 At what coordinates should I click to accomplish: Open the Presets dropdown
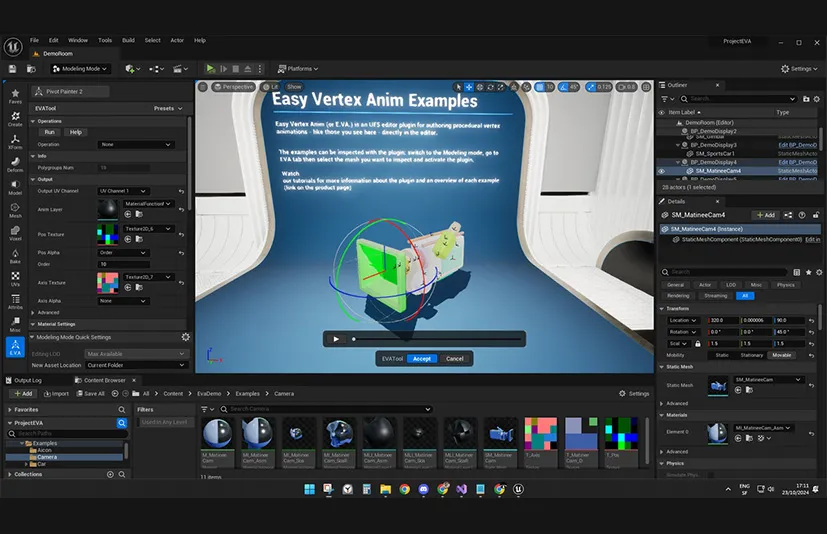pyautogui.click(x=168, y=108)
